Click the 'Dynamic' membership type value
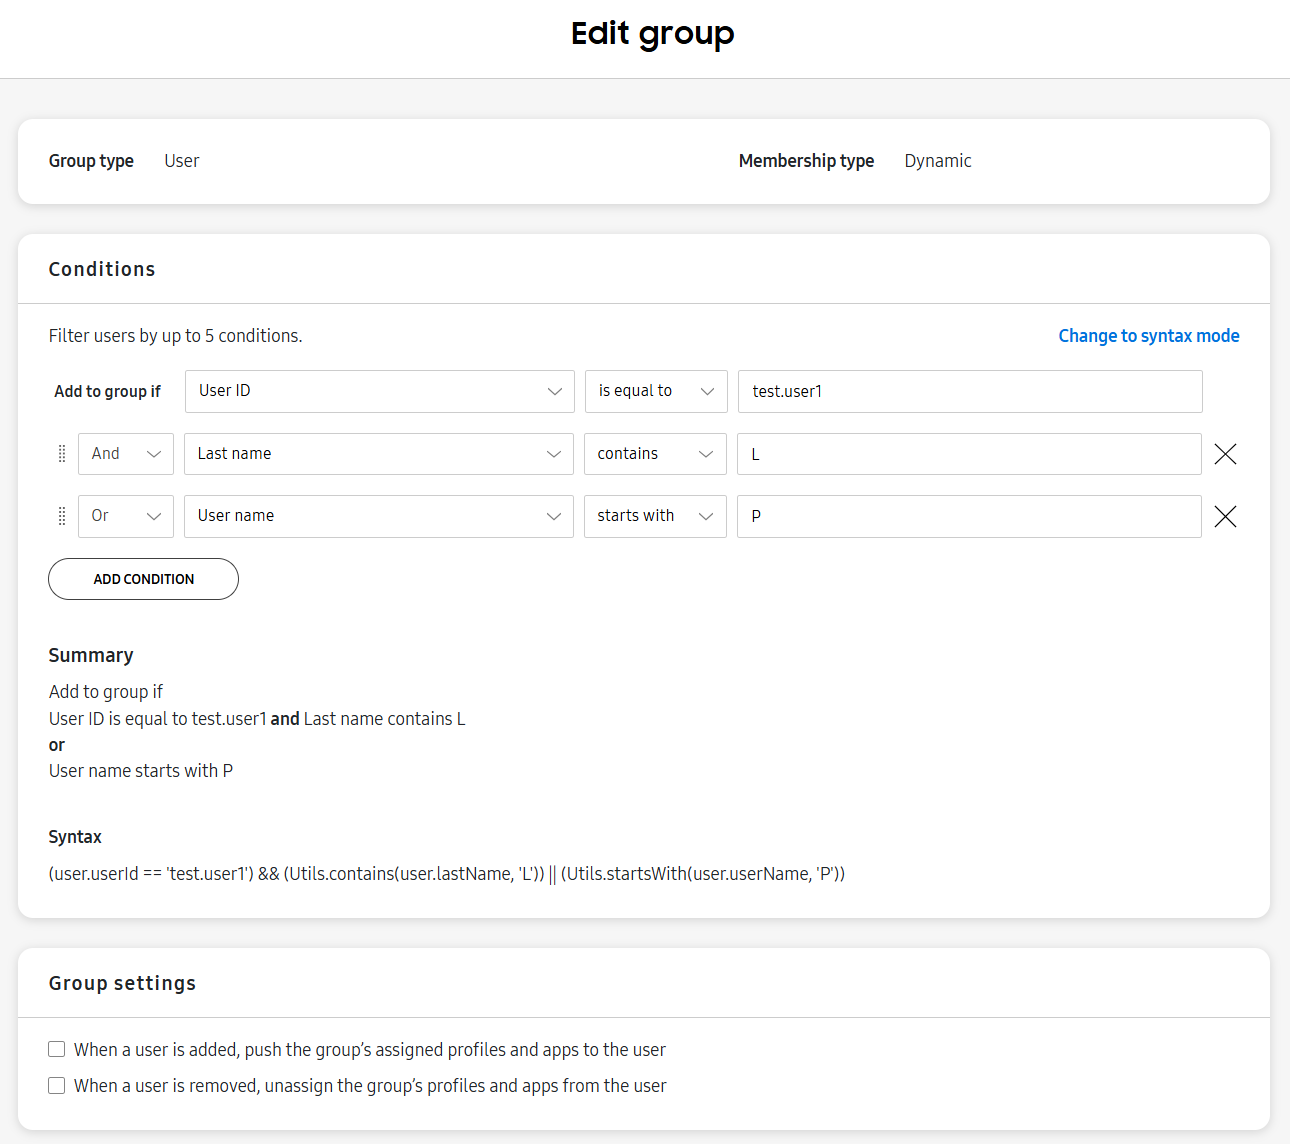This screenshot has height=1144, width=1290. click(x=938, y=161)
